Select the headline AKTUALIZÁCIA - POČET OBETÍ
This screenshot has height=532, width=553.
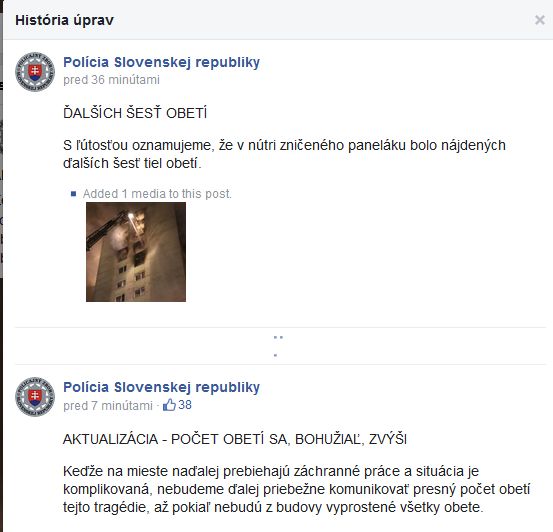pyautogui.click(x=235, y=439)
